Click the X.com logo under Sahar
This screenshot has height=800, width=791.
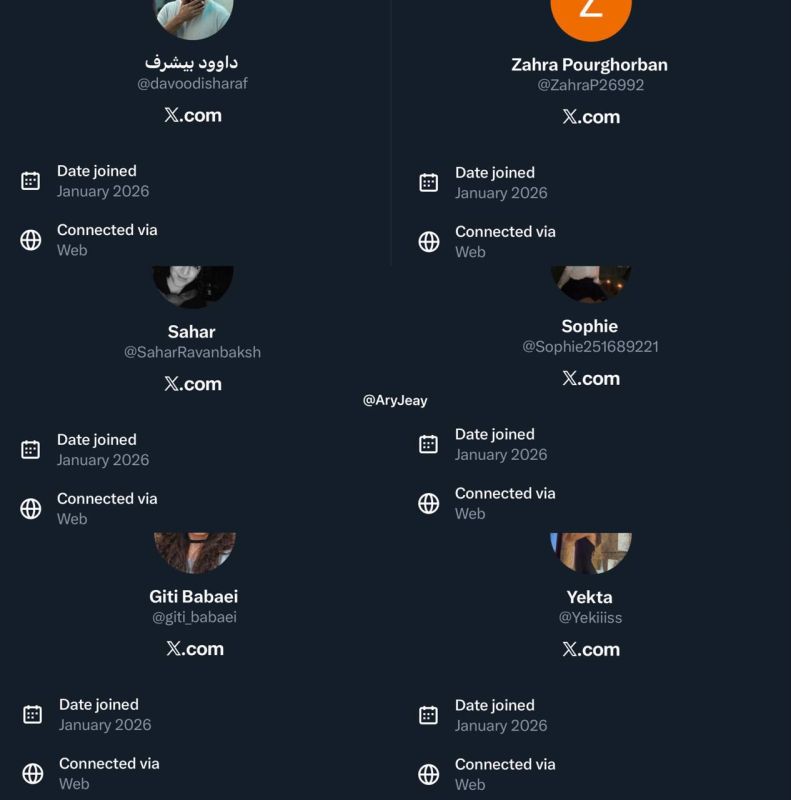192,384
